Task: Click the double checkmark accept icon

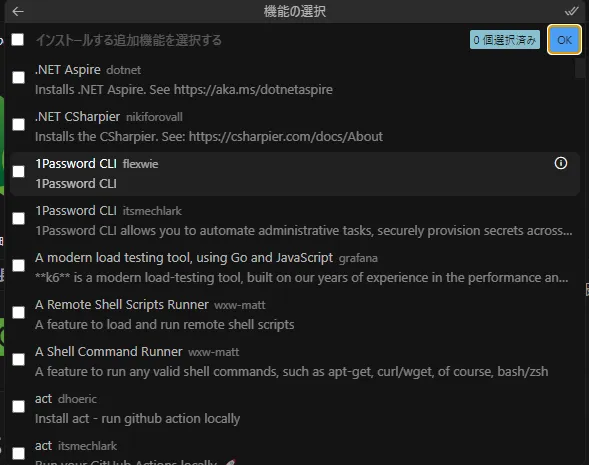Action: [x=571, y=11]
